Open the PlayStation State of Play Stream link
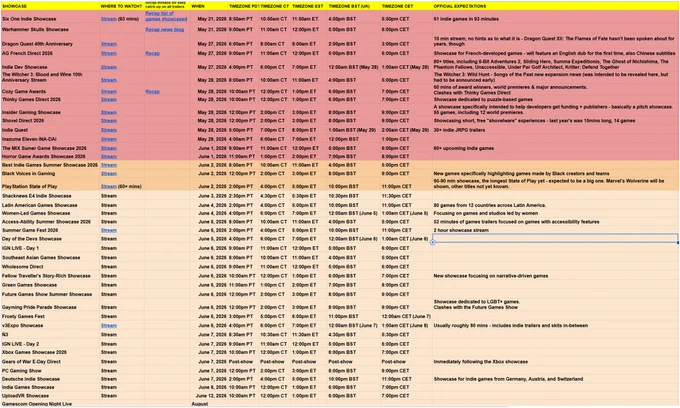Image resolution: width=680 pixels, height=408 pixels. tap(108, 186)
